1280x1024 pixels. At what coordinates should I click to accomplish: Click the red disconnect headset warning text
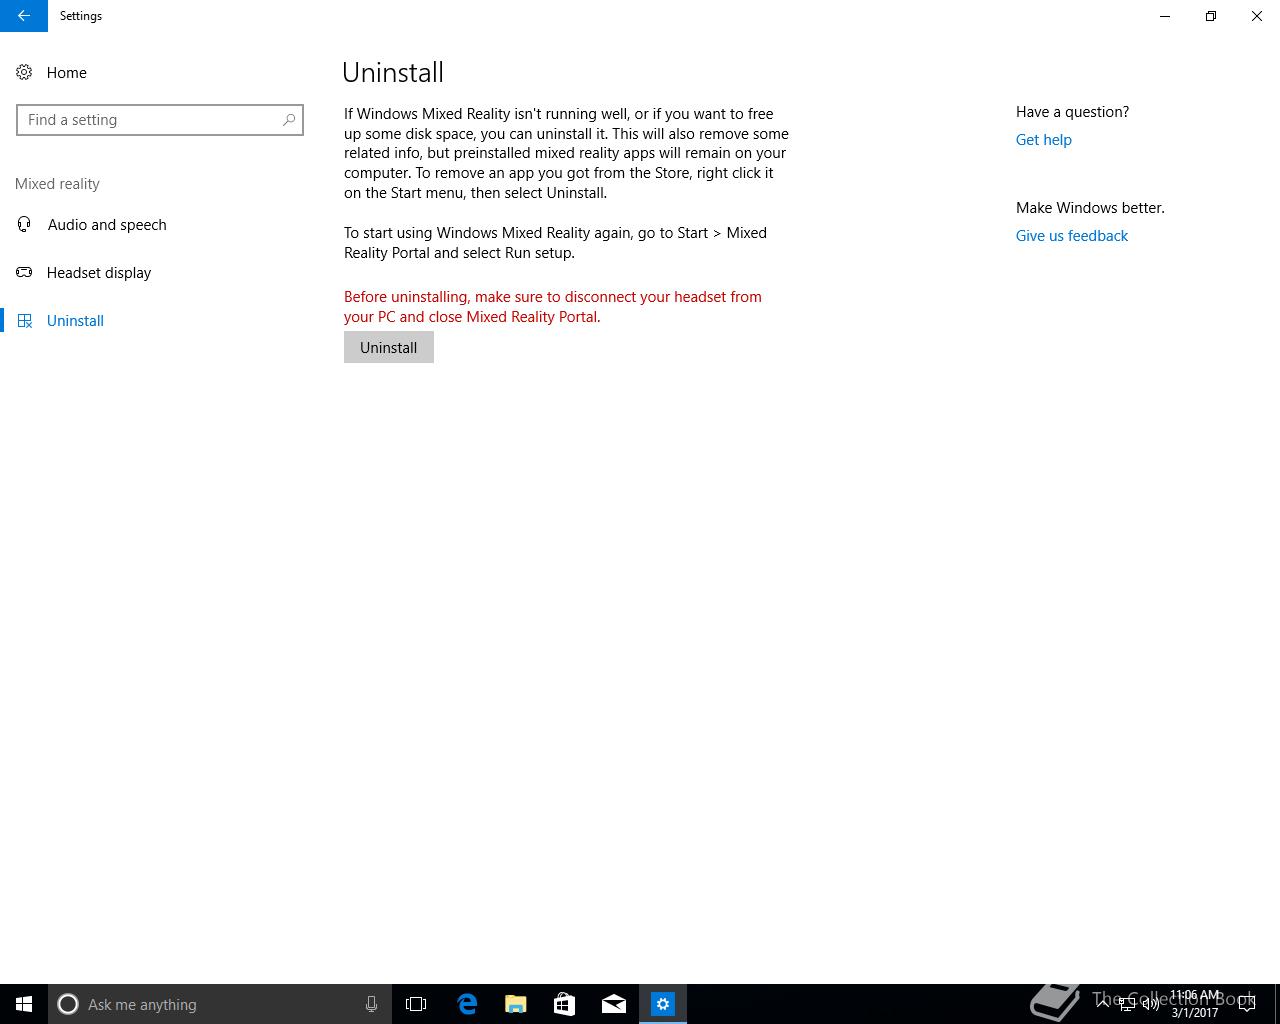click(553, 307)
